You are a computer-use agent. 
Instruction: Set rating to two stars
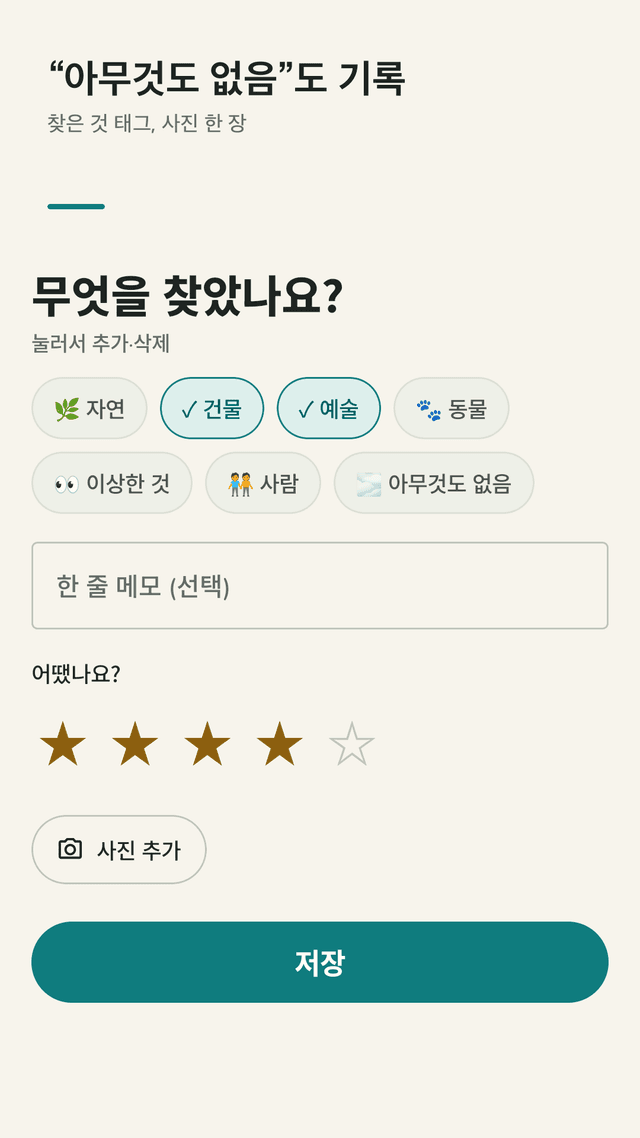pos(135,744)
